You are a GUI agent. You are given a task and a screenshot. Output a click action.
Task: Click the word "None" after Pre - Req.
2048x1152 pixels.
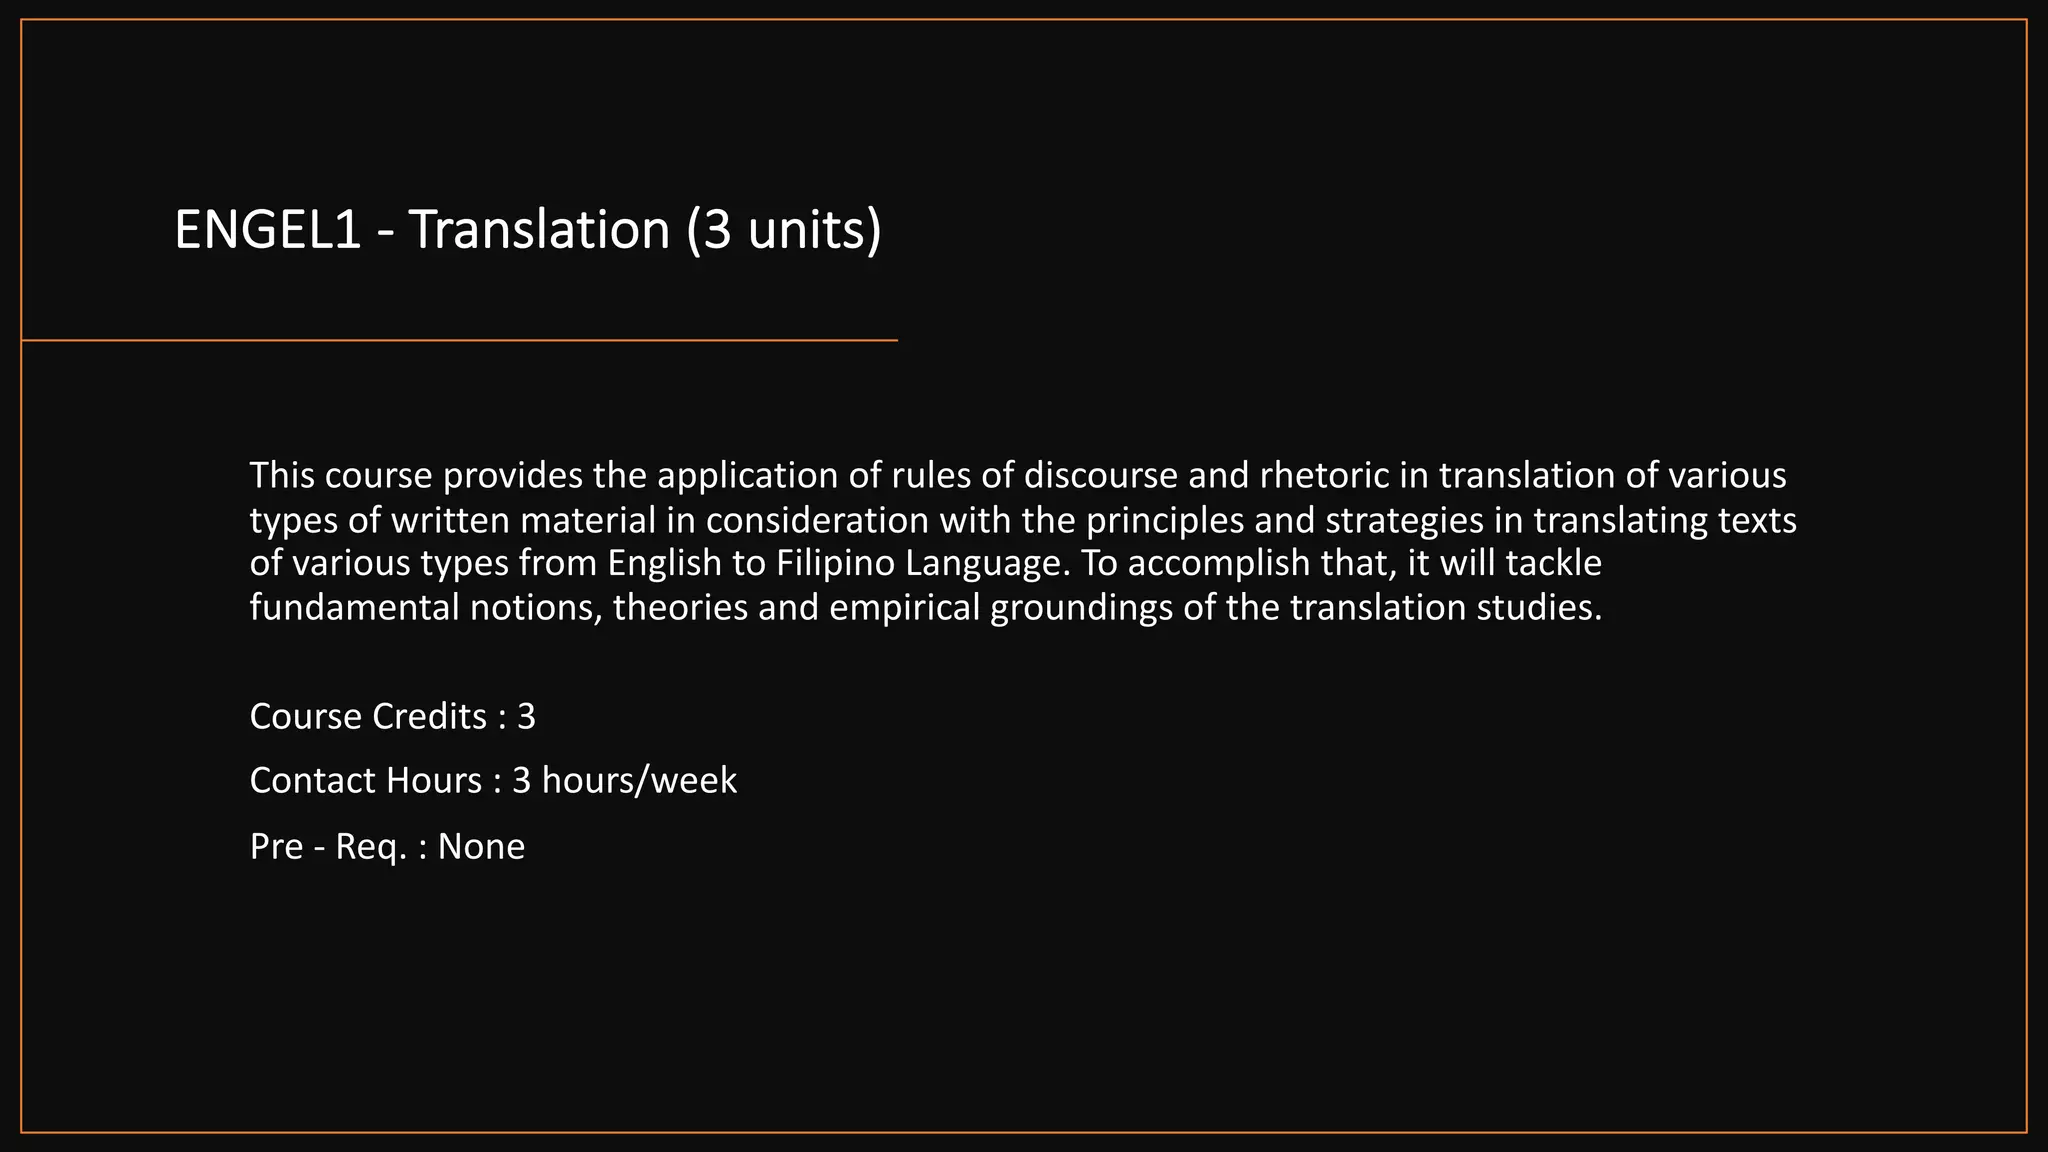(x=481, y=847)
